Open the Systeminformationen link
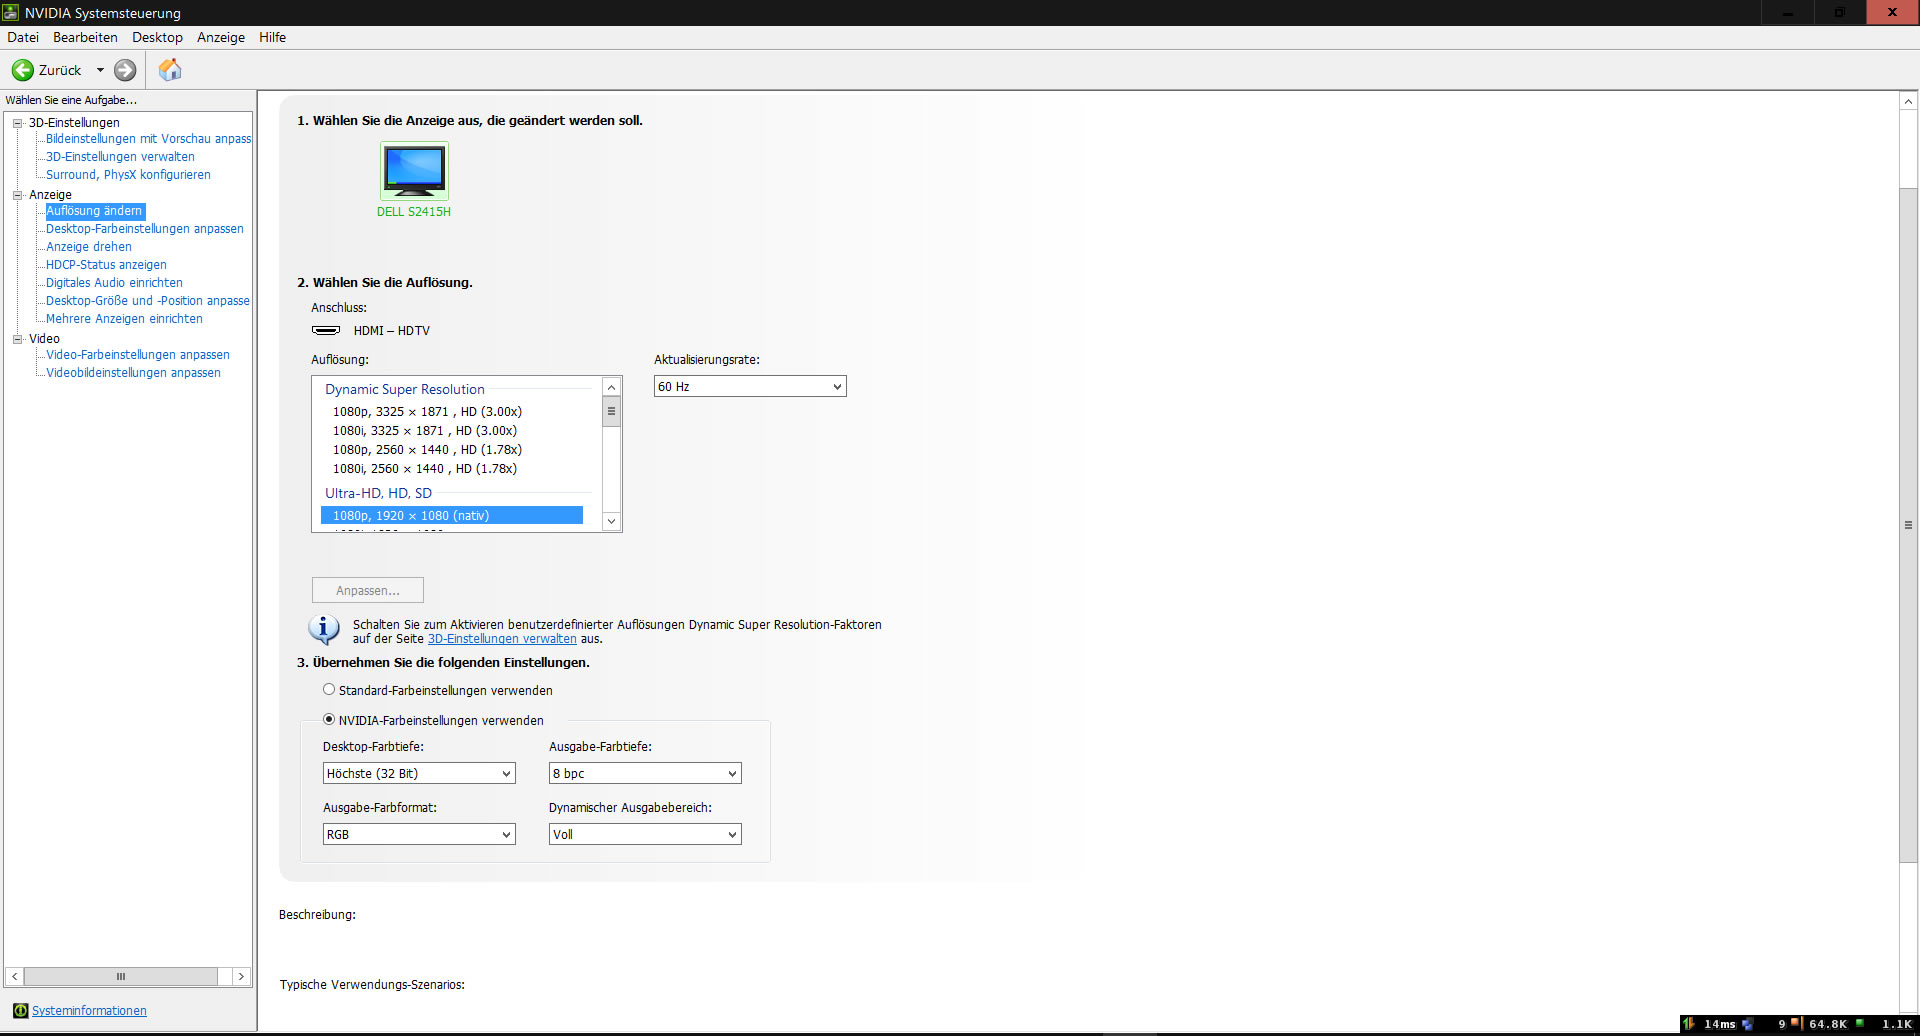The width and height of the screenshot is (1920, 1036). pos(89,1011)
